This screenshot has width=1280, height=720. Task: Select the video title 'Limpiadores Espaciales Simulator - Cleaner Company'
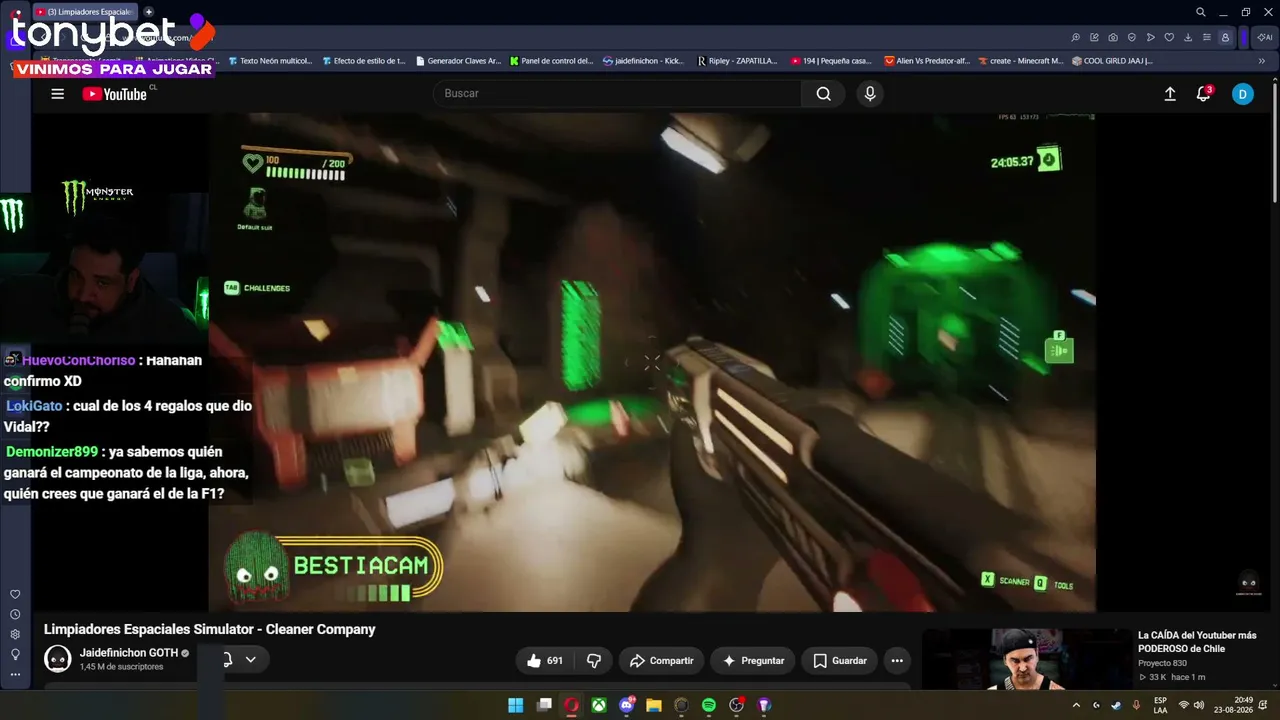click(210, 629)
